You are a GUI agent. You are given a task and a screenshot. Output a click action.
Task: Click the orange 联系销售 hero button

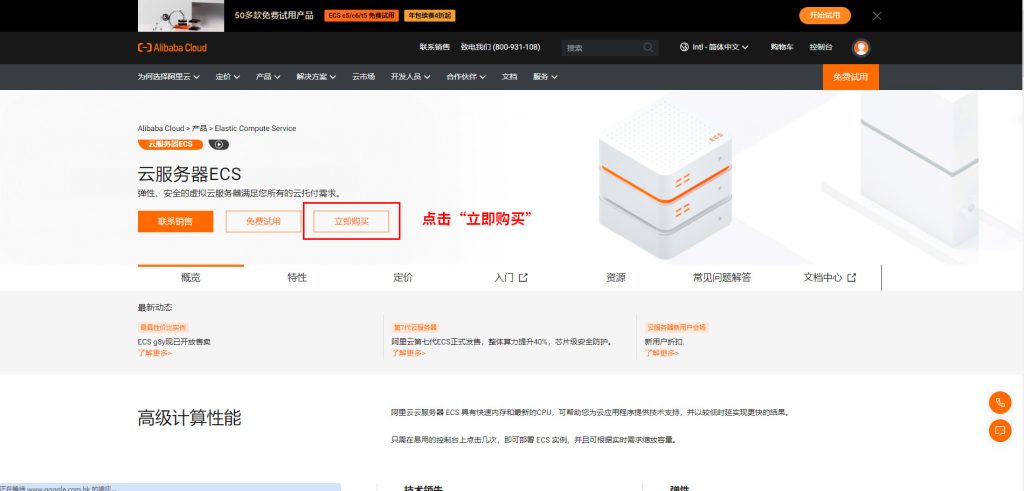[176, 221]
